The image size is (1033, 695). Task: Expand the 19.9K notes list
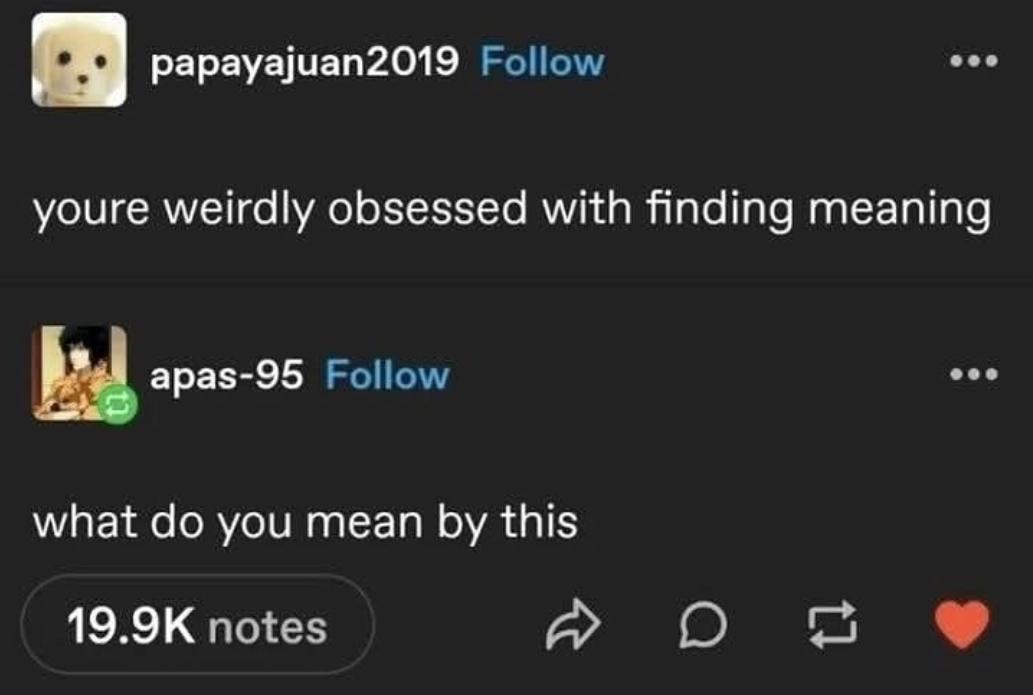(x=197, y=626)
